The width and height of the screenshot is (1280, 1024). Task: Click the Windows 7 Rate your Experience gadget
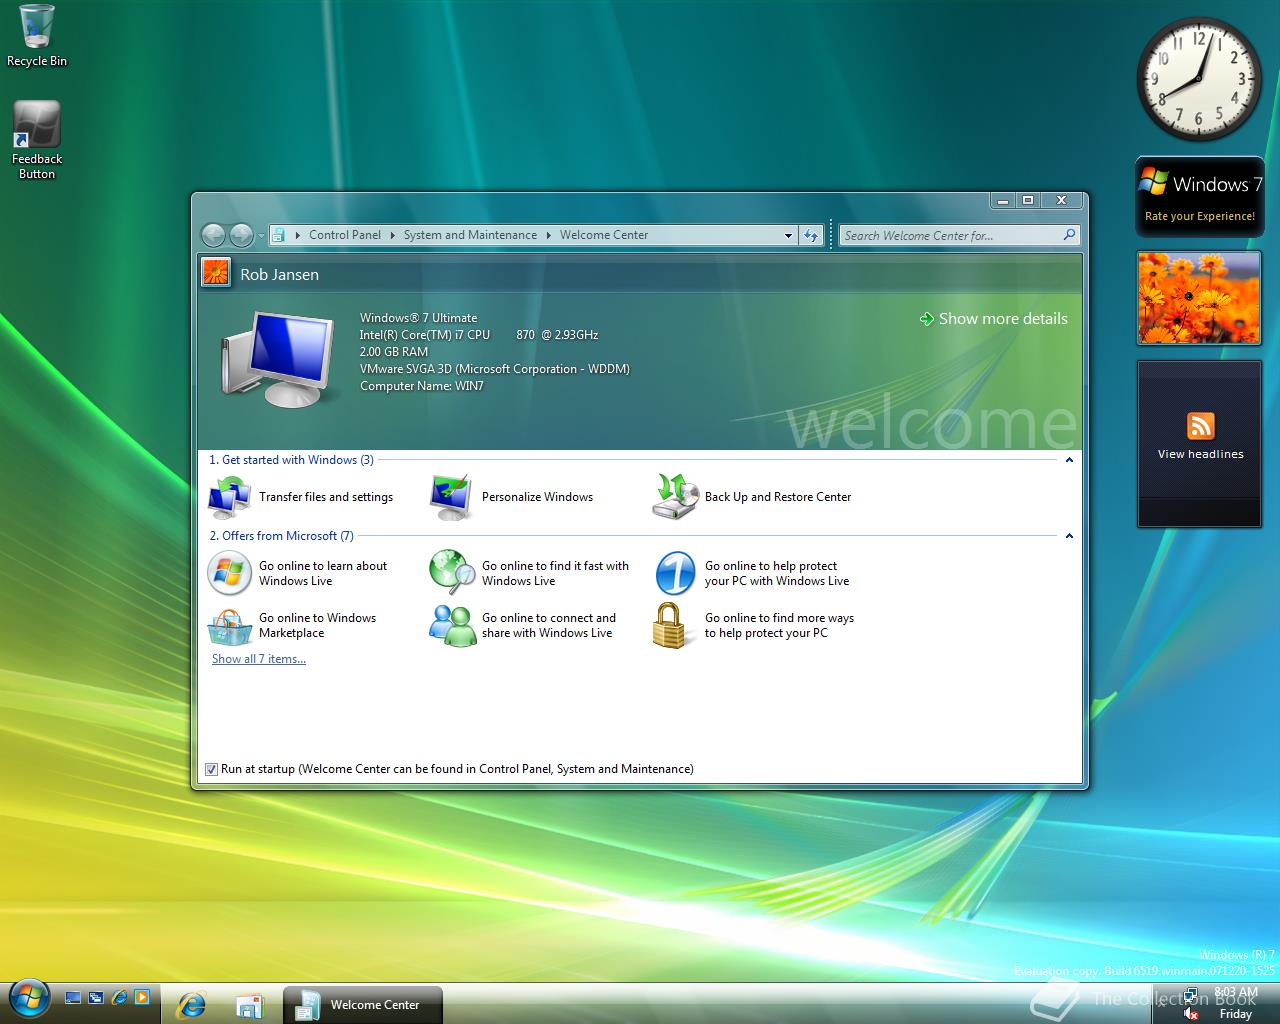click(1200, 196)
